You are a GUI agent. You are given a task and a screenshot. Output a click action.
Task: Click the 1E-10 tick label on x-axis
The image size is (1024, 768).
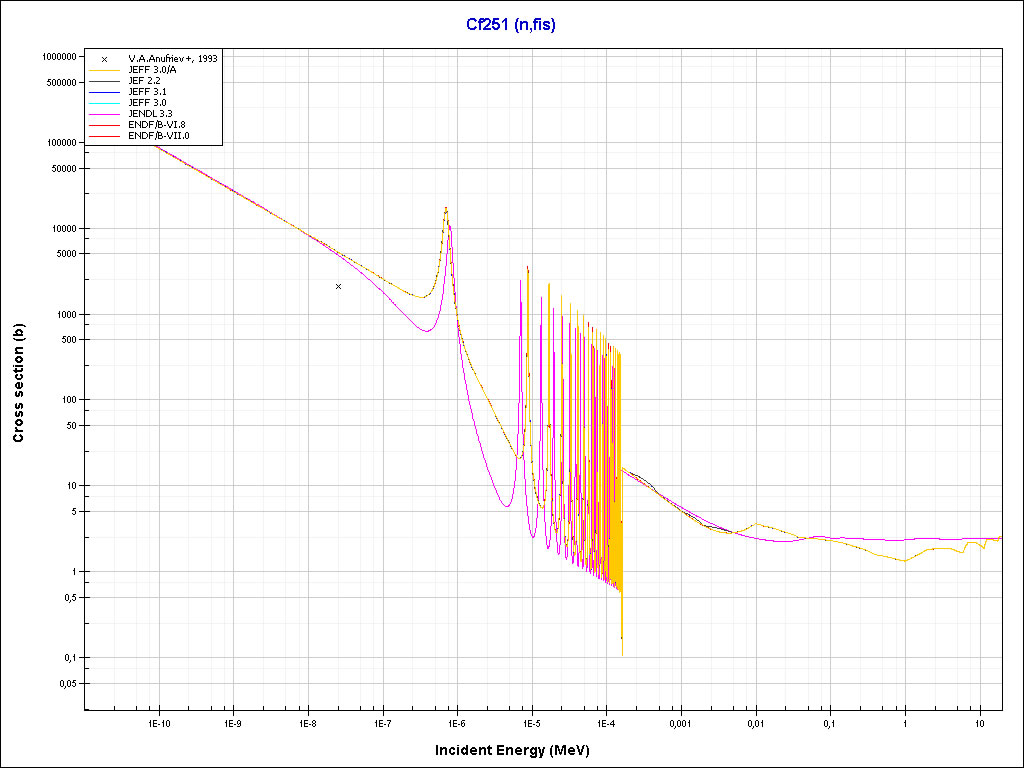pos(157,722)
